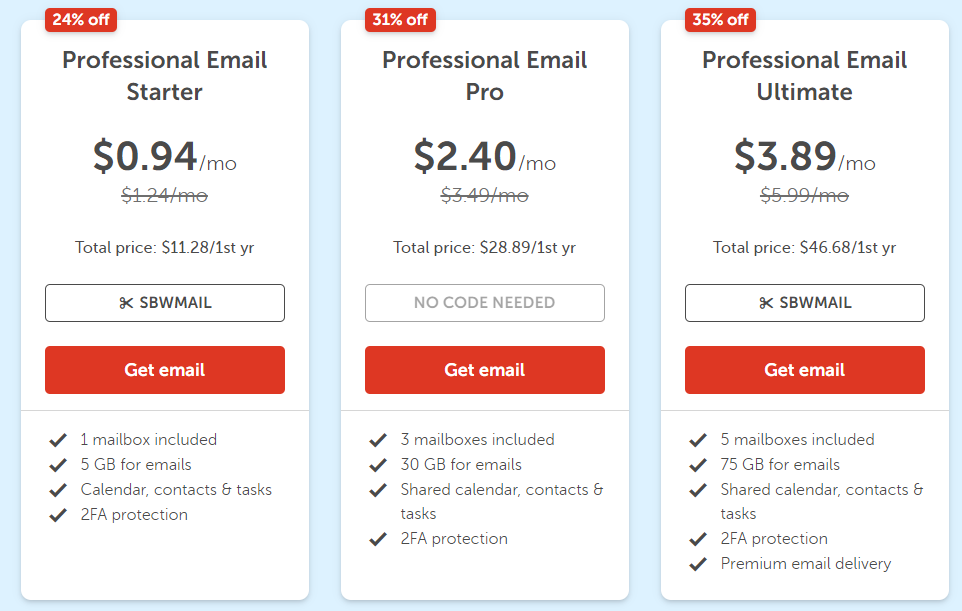This screenshot has width=962, height=611.
Task: Click the checkmark beside '1 mailbox included'
Action: point(57,438)
